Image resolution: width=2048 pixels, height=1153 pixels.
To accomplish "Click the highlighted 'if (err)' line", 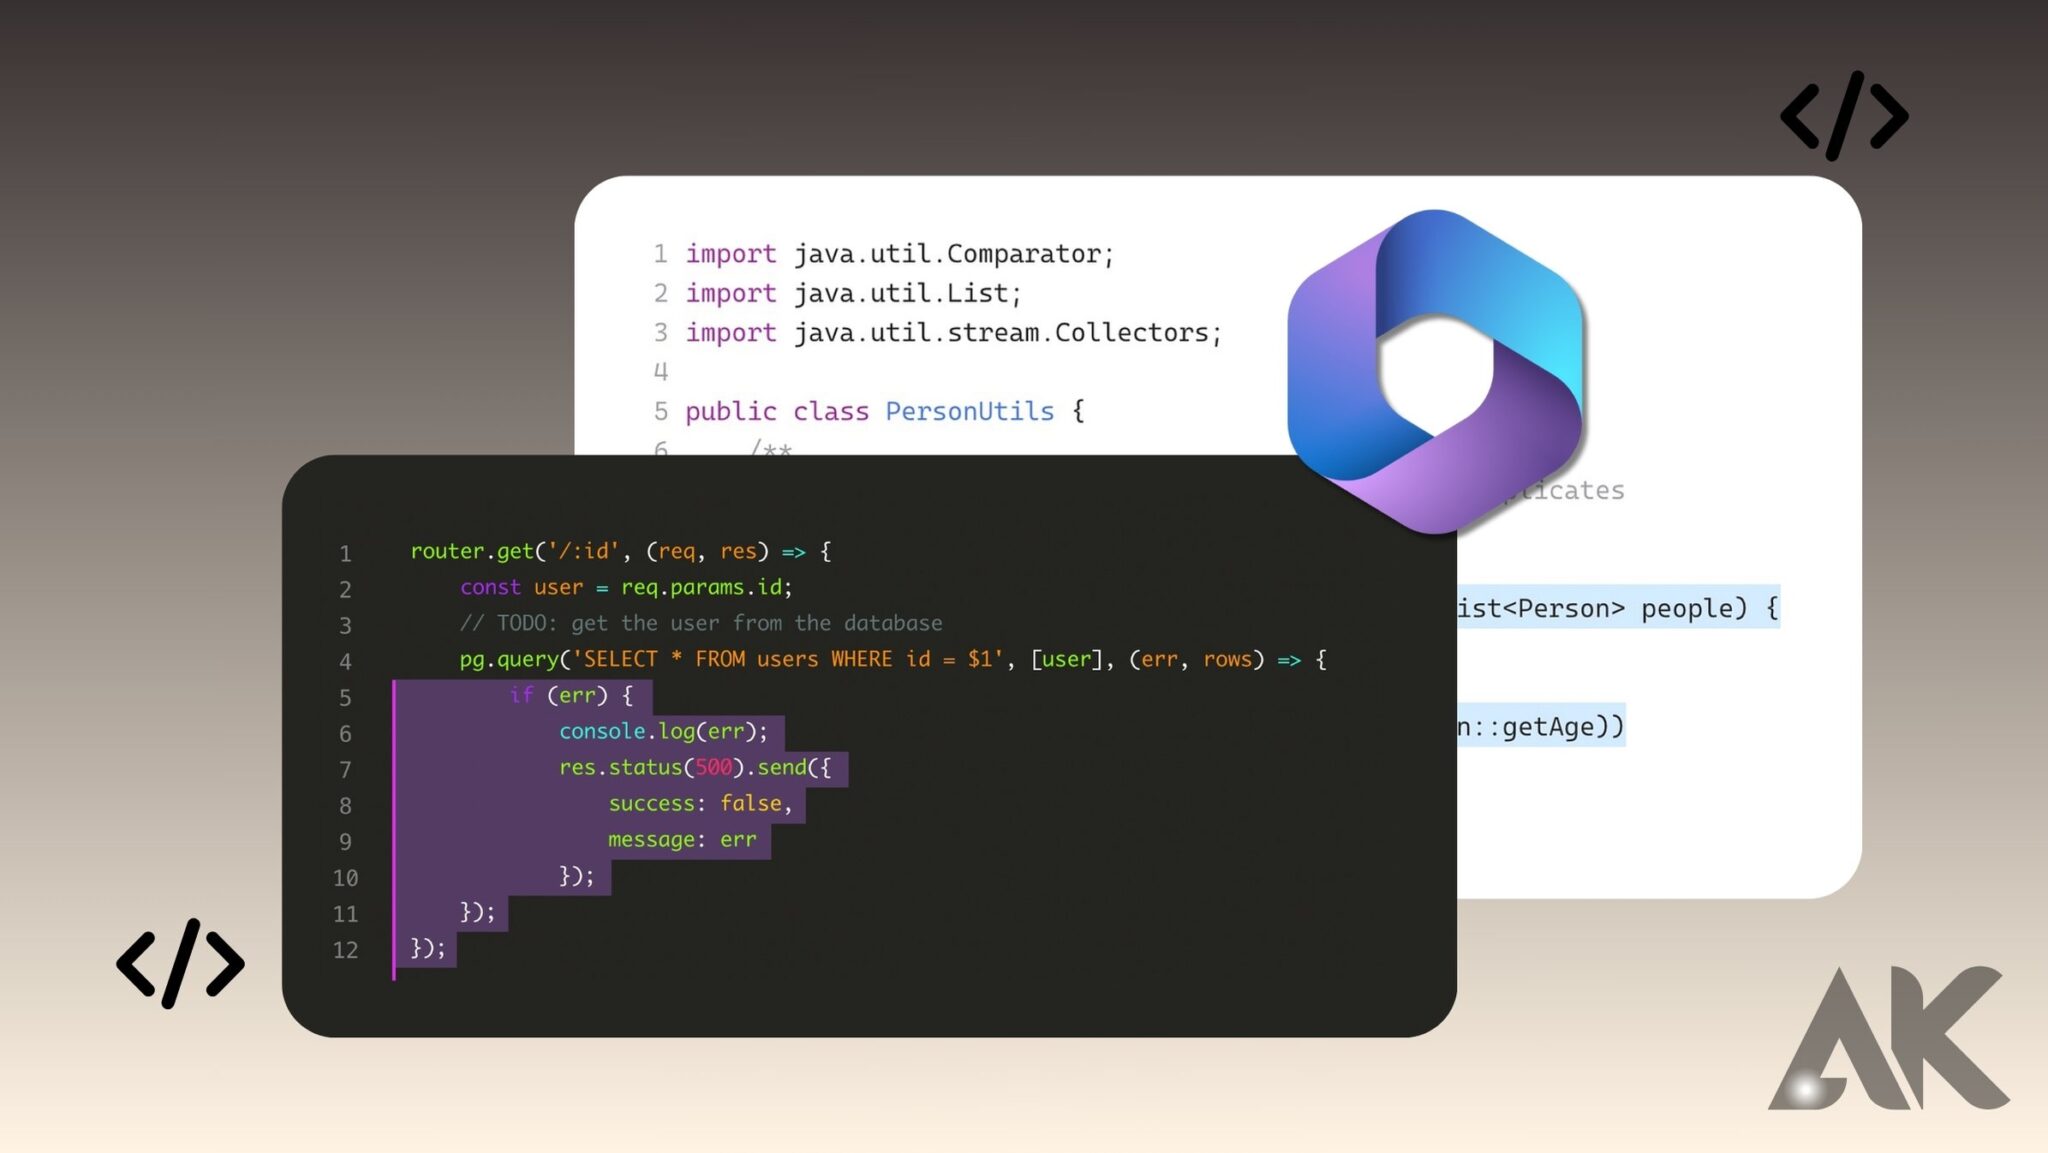I will pos(570,695).
